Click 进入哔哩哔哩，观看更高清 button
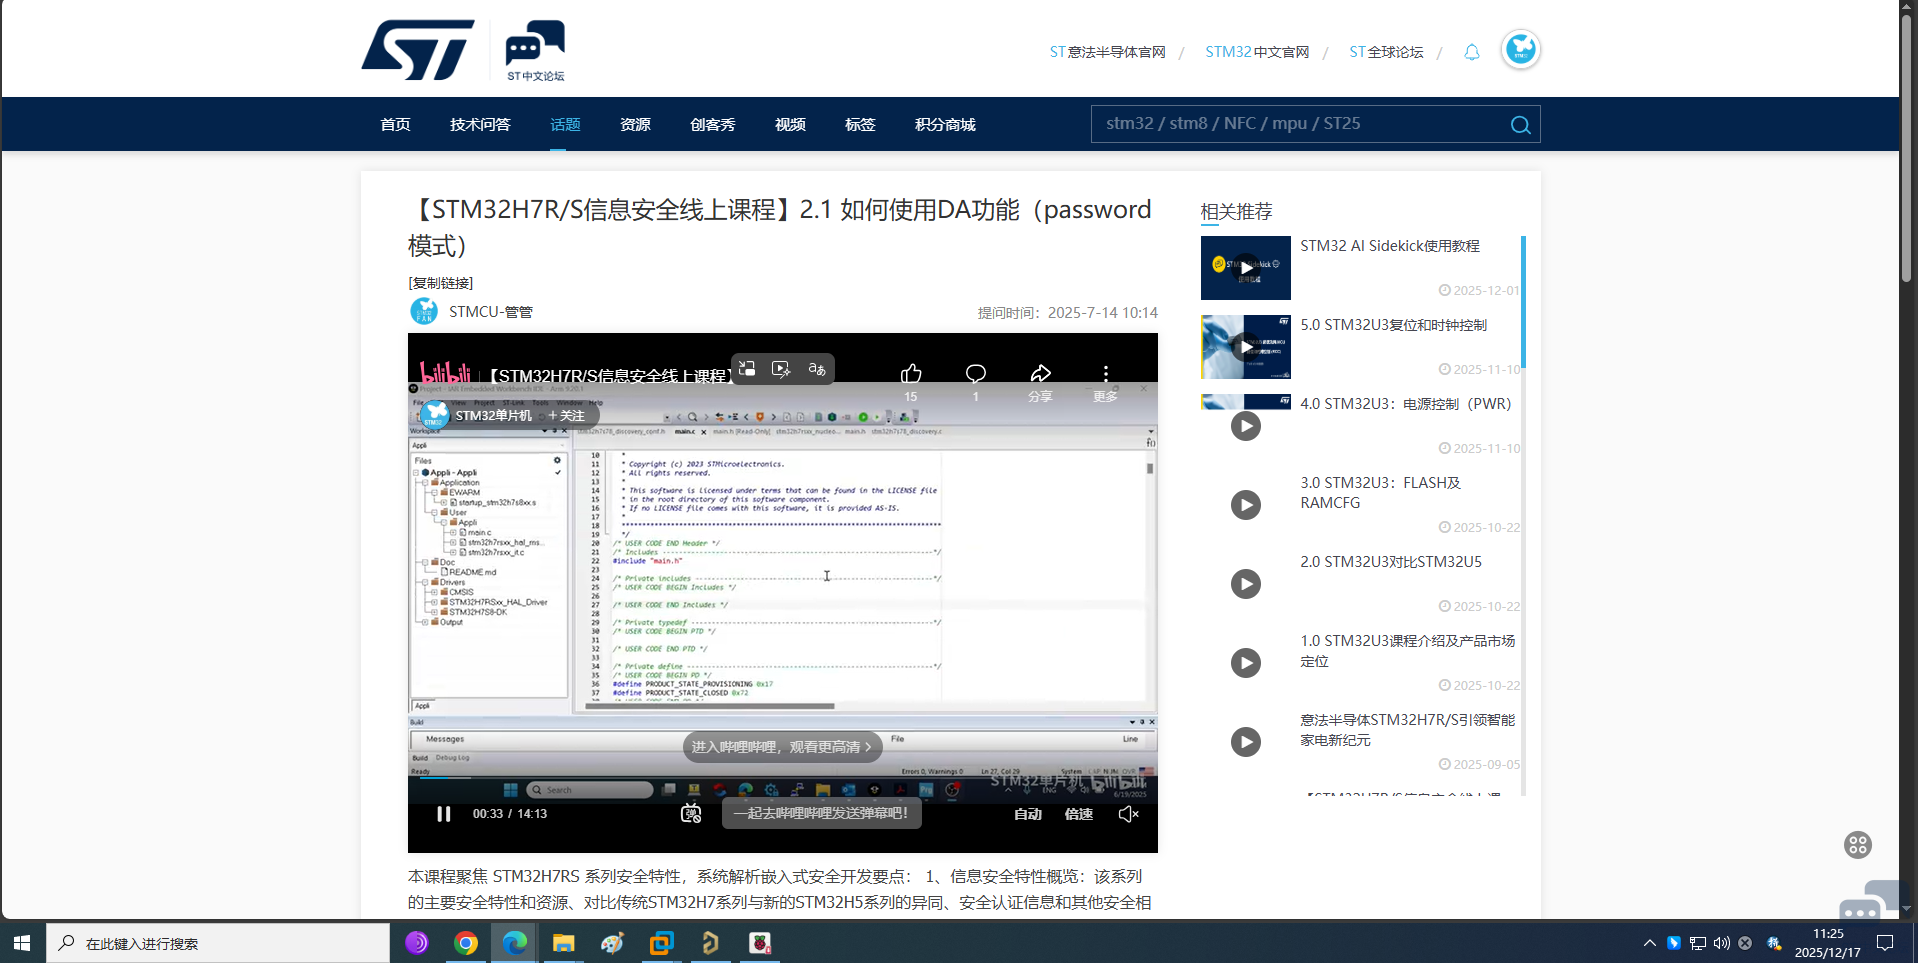Image resolution: width=1918 pixels, height=963 pixels. click(x=782, y=747)
